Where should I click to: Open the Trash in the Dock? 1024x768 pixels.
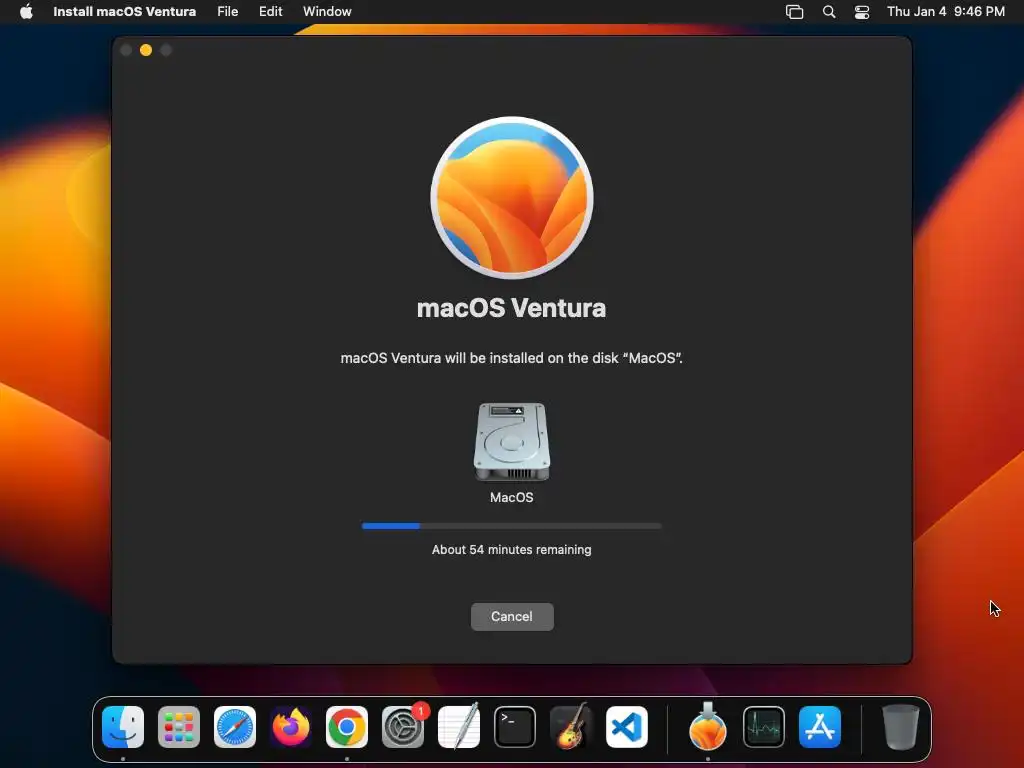tap(901, 727)
